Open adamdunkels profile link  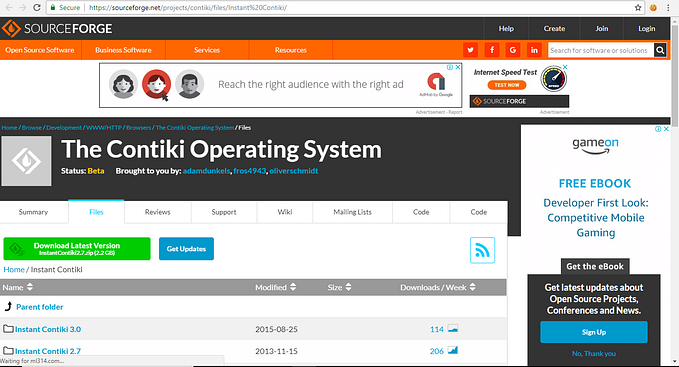point(206,171)
